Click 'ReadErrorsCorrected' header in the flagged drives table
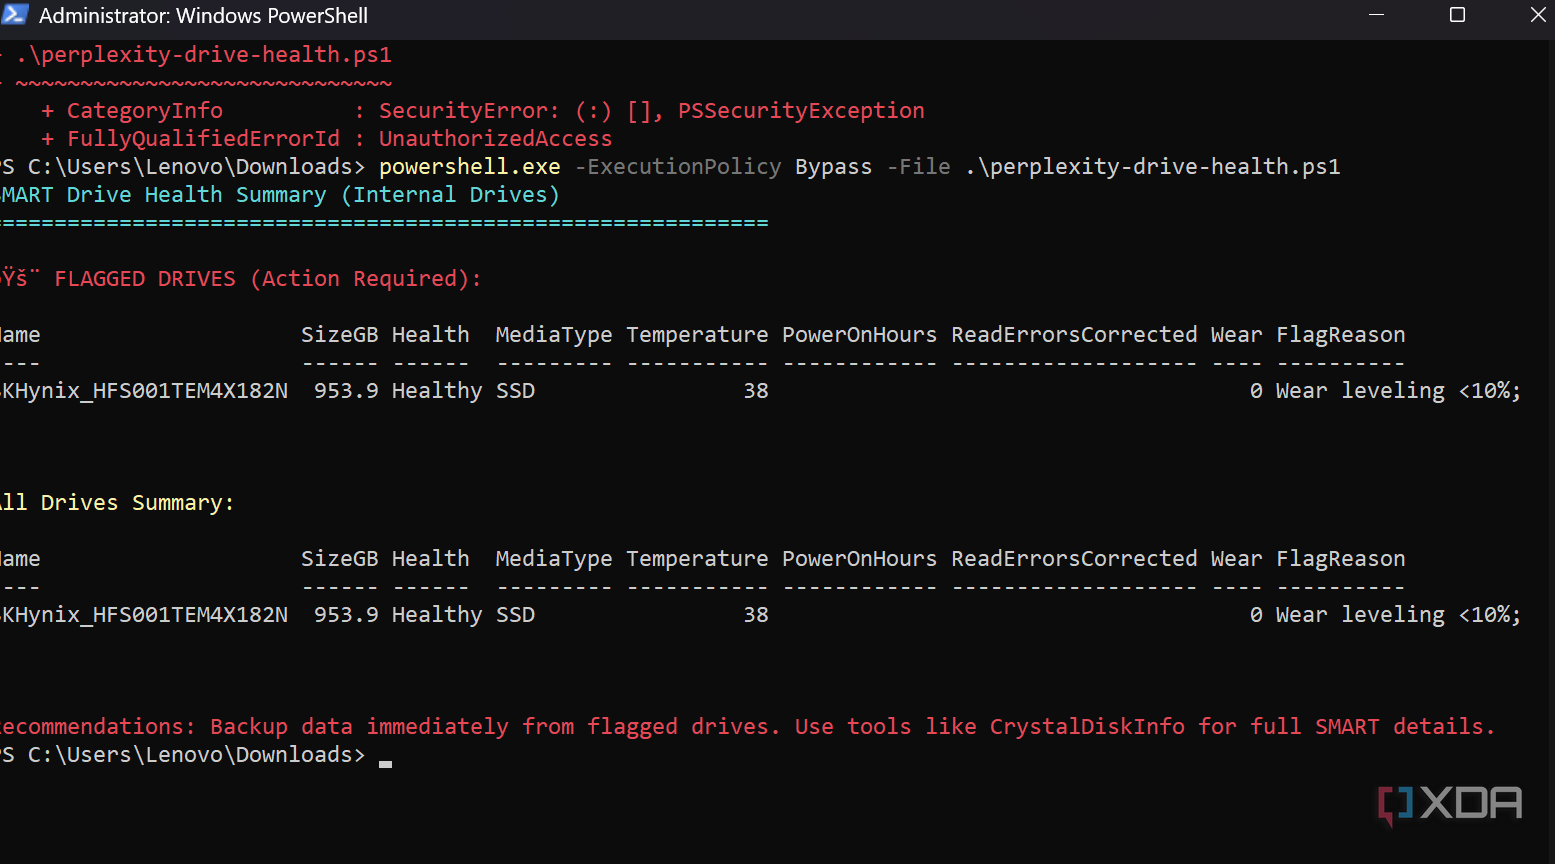The width and height of the screenshot is (1555, 864). click(x=1074, y=335)
